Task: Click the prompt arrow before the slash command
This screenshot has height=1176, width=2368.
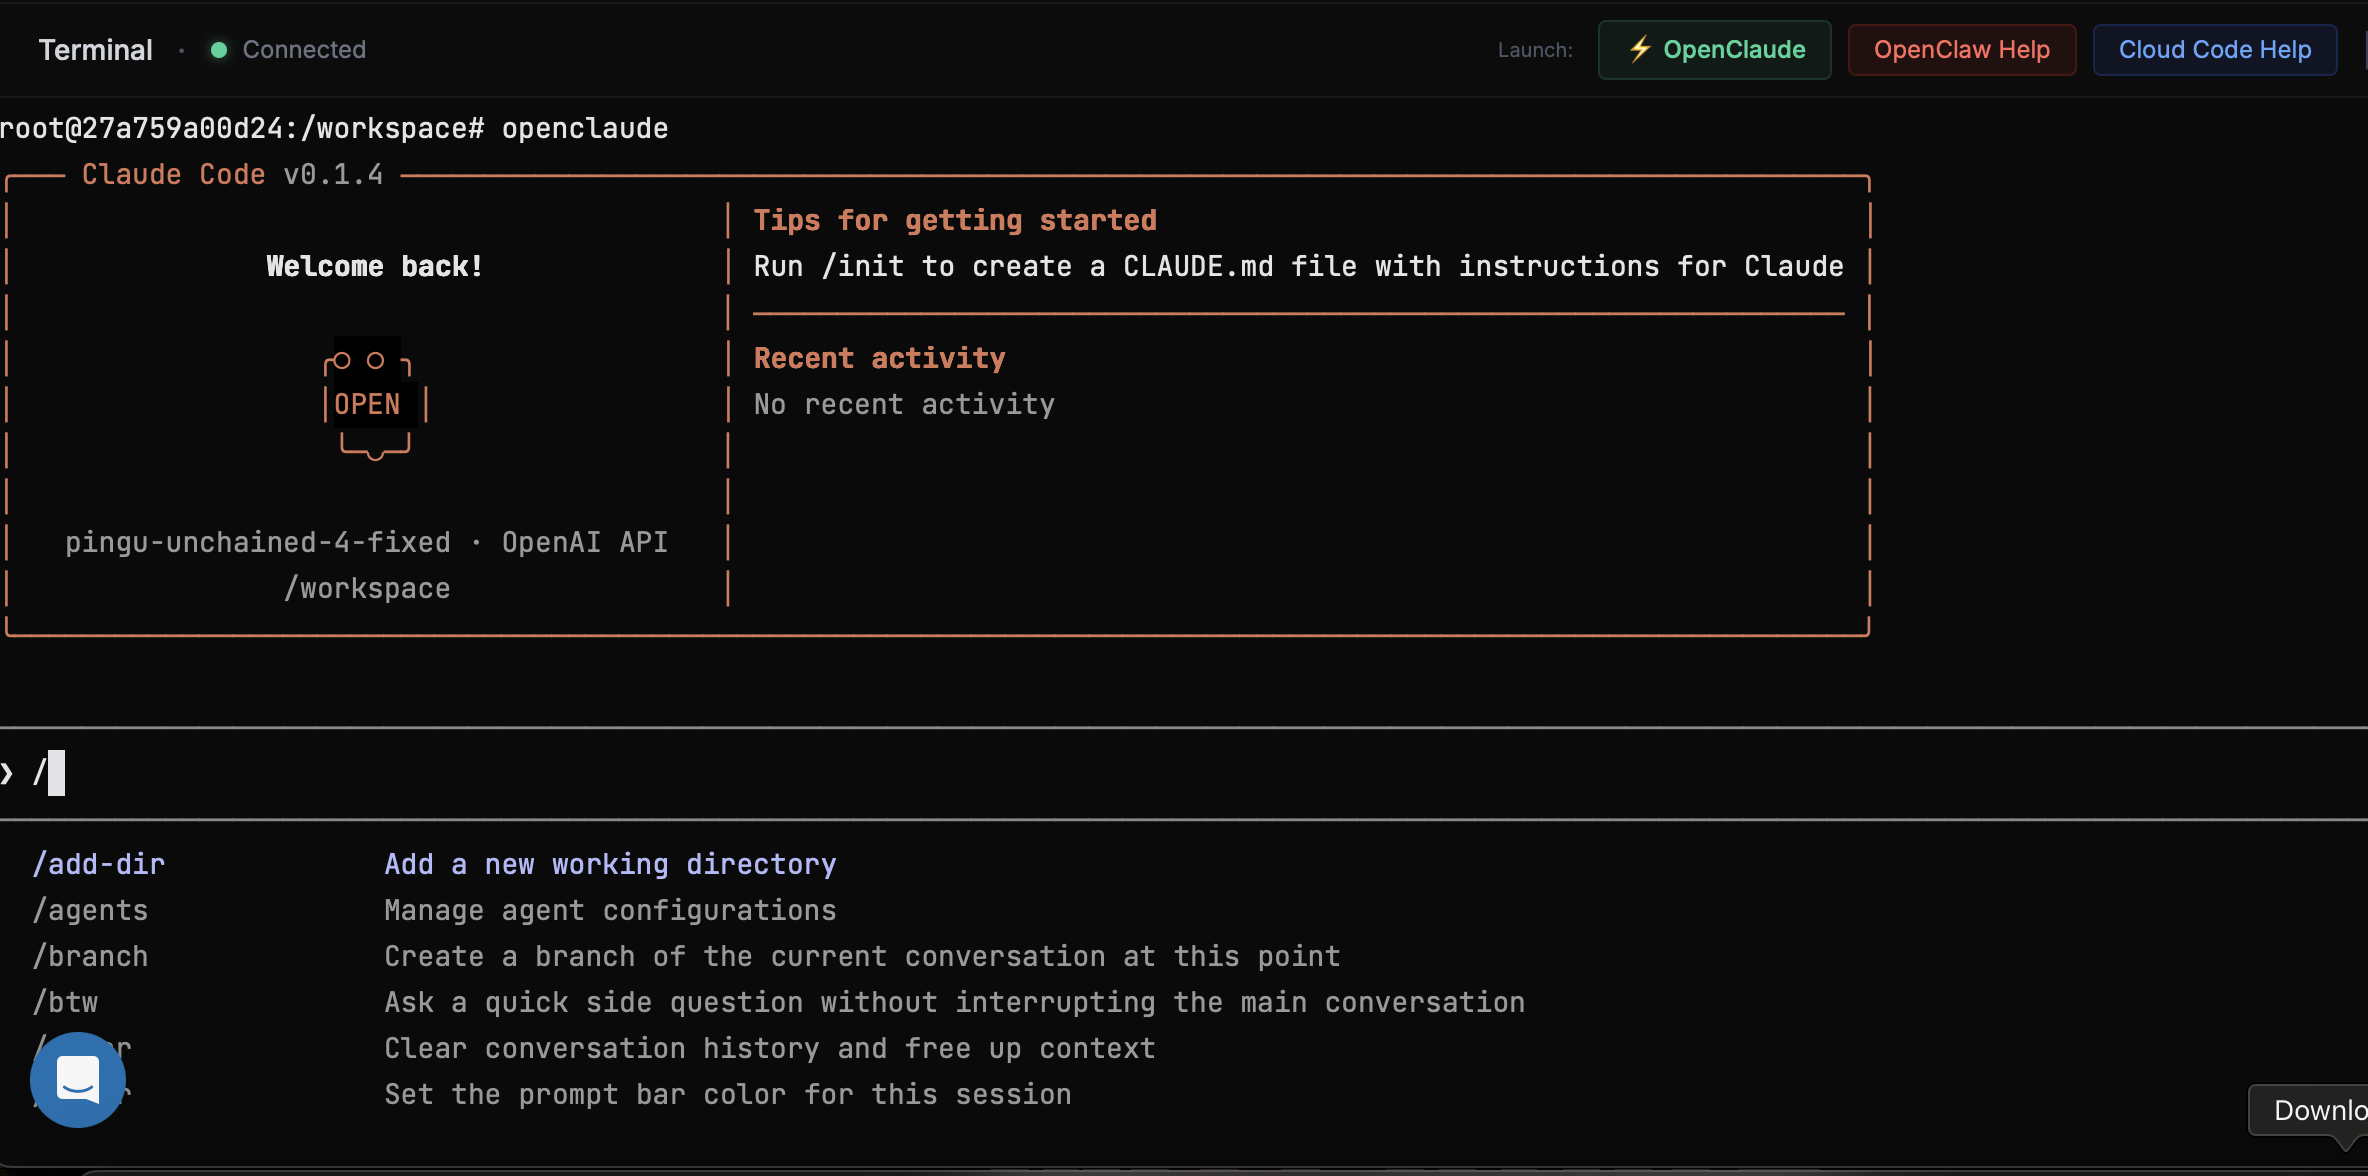Action: point(9,771)
